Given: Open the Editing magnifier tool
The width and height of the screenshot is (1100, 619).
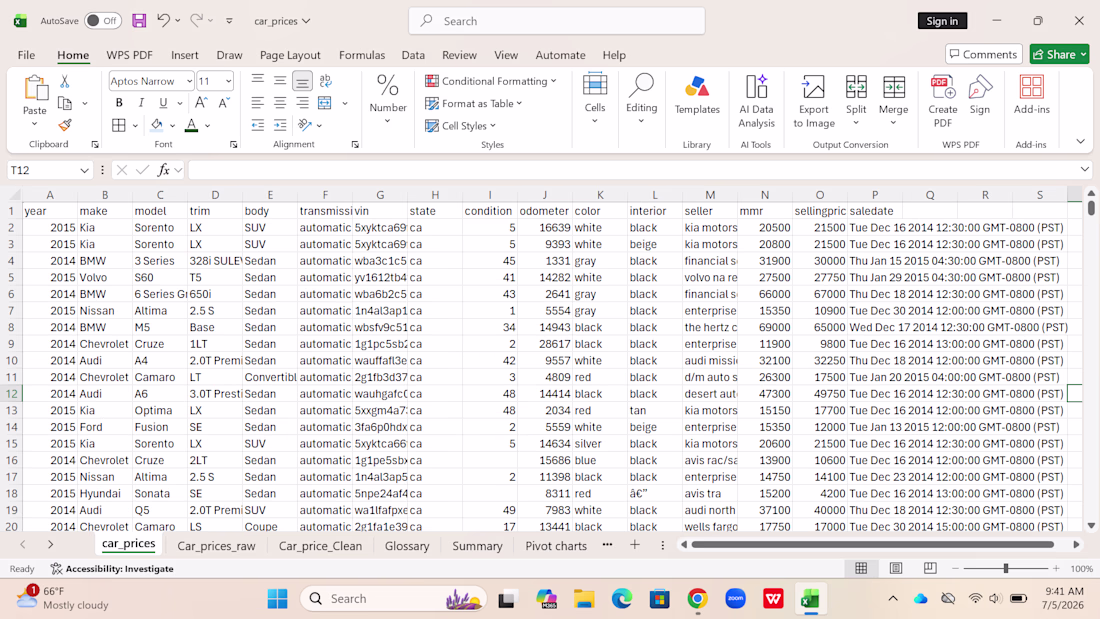Looking at the screenshot, I should tap(641, 99).
